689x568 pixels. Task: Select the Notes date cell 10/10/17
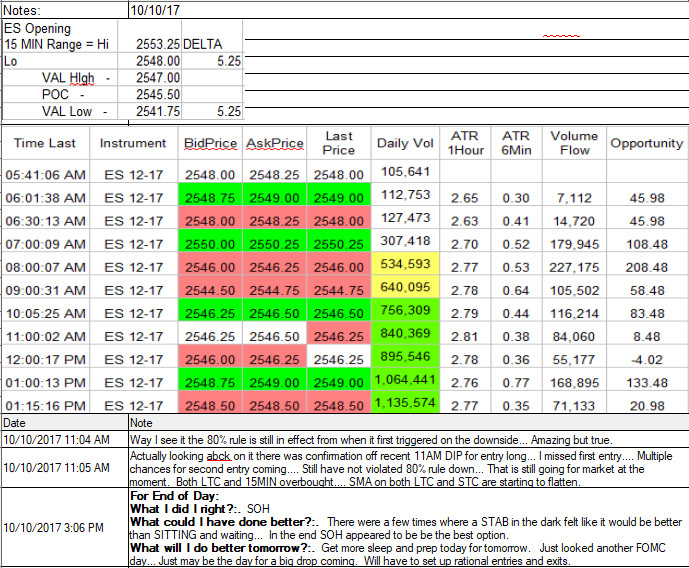(155, 10)
